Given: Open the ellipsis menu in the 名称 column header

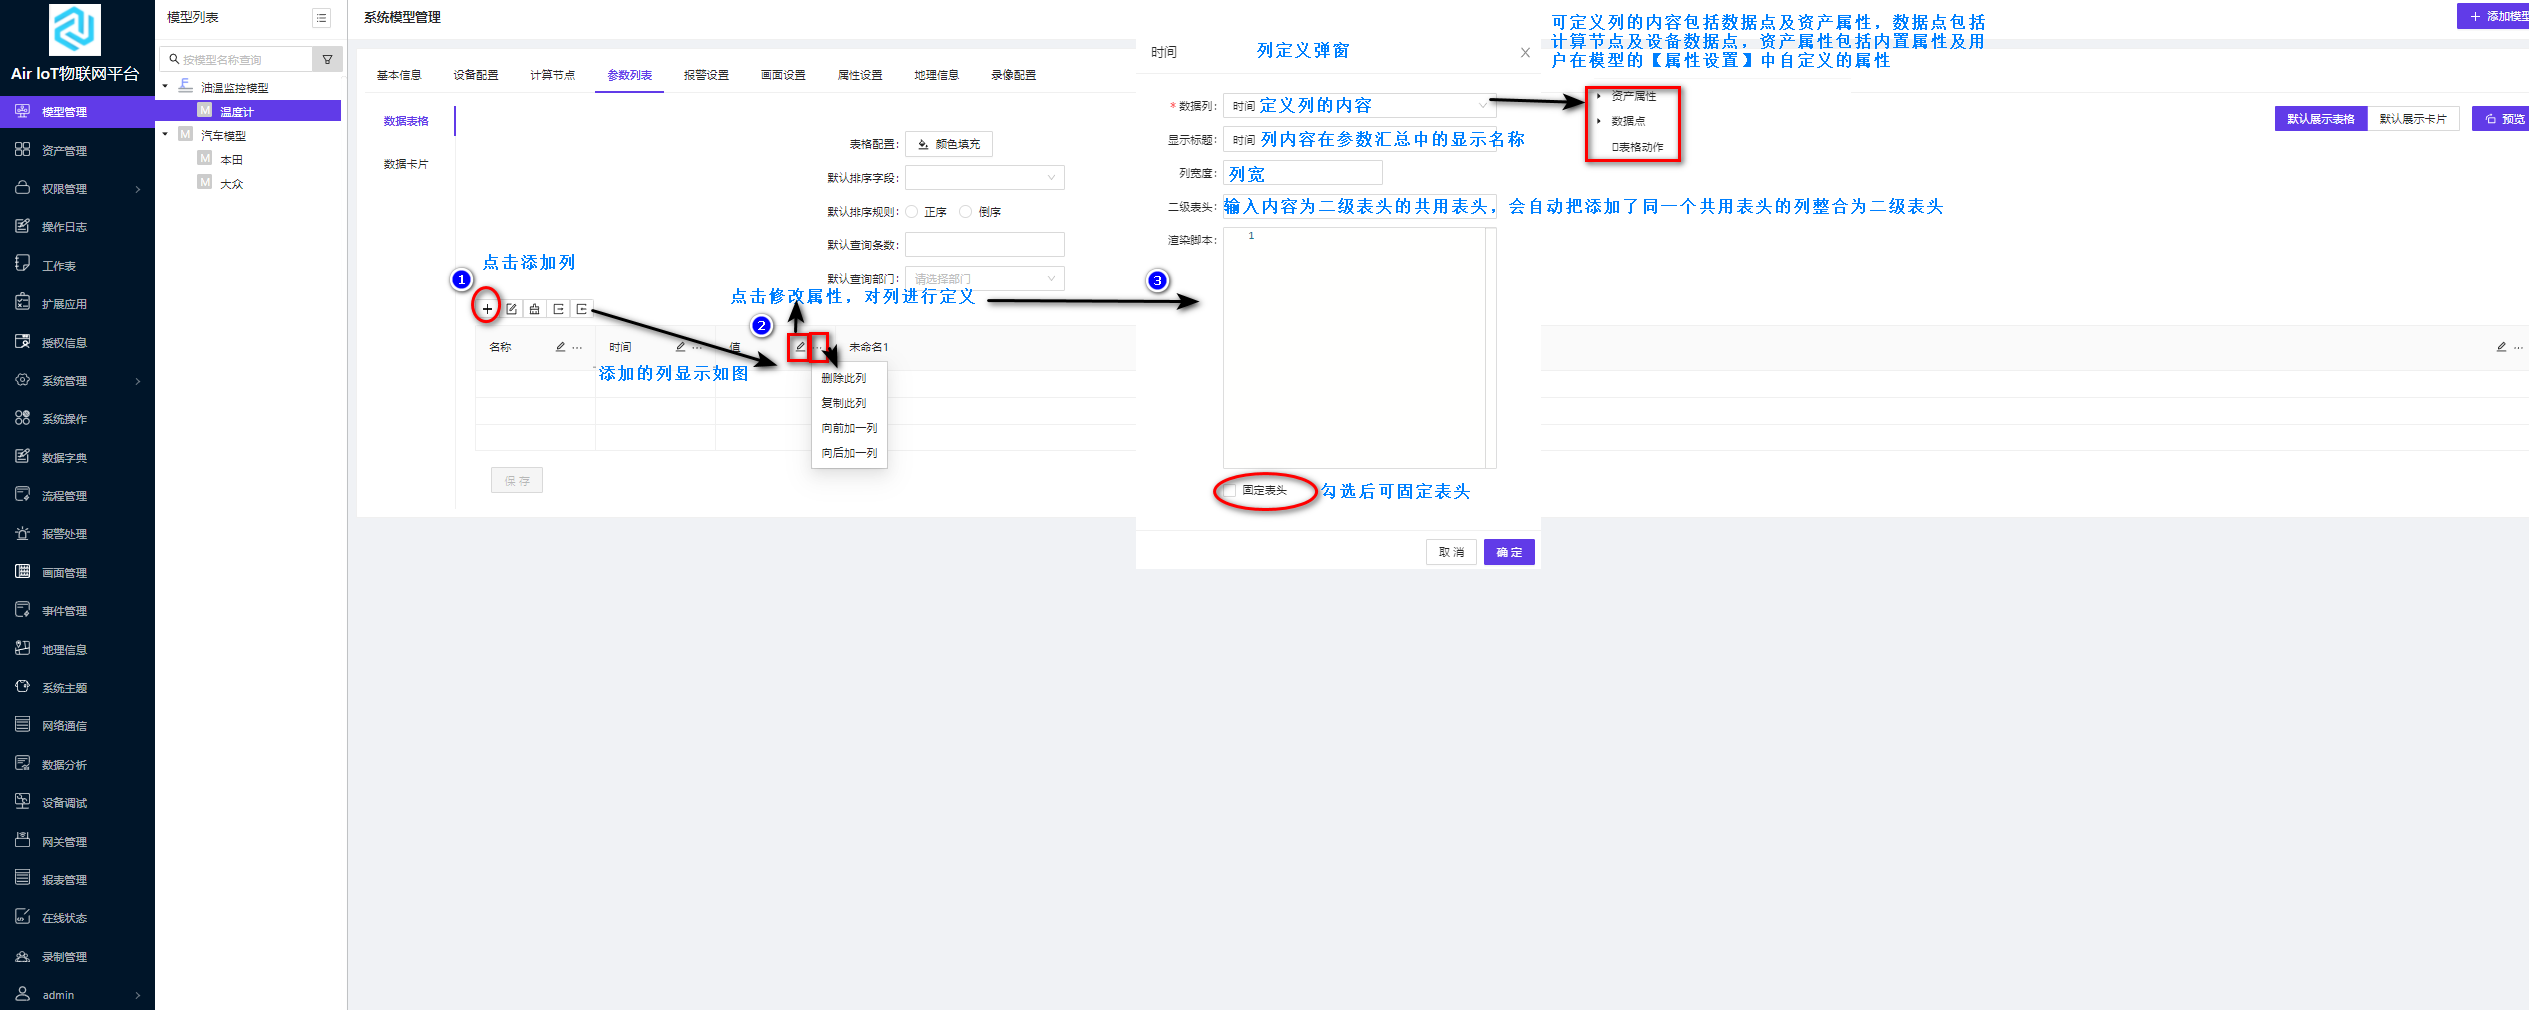Looking at the screenshot, I should pyautogui.click(x=577, y=347).
